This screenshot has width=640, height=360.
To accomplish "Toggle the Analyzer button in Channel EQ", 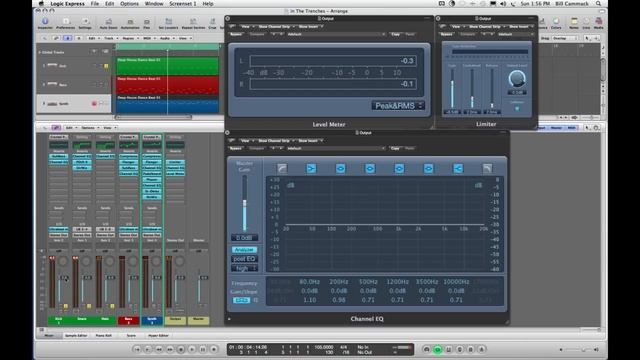I will click(244, 249).
